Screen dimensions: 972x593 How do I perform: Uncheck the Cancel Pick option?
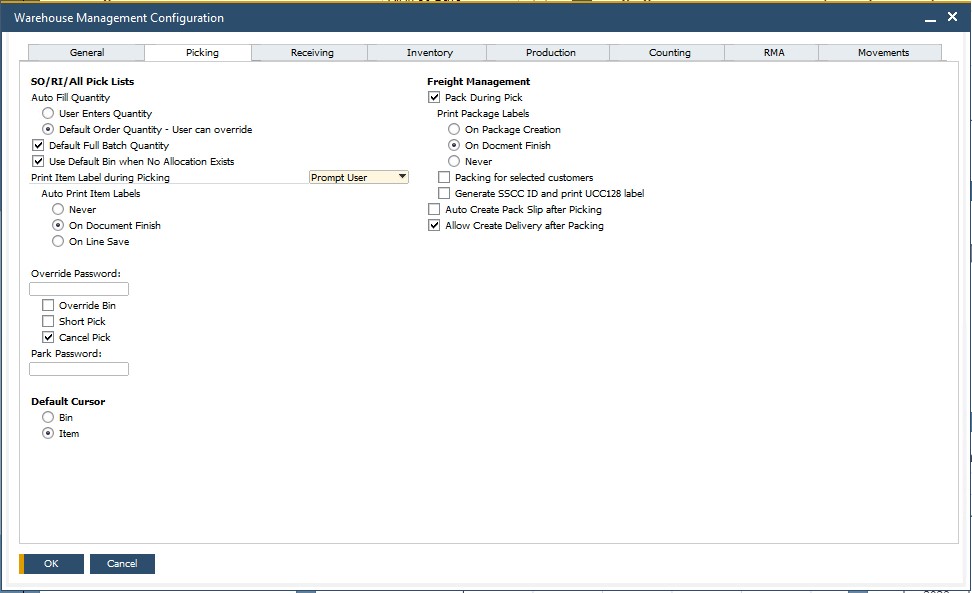click(47, 337)
